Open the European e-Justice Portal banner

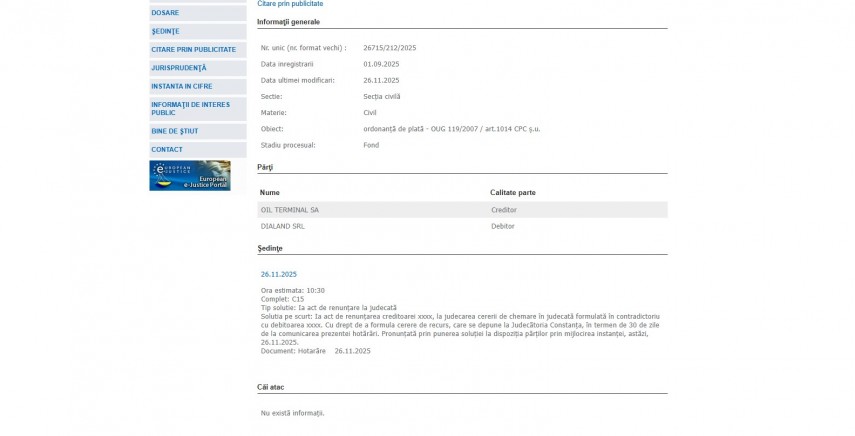coord(190,176)
